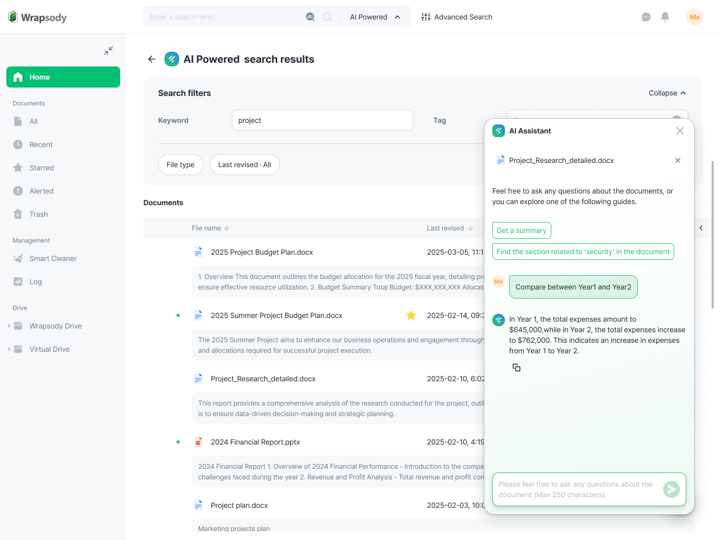Open the File type filter
This screenshot has height=540, width=720.
pos(180,164)
